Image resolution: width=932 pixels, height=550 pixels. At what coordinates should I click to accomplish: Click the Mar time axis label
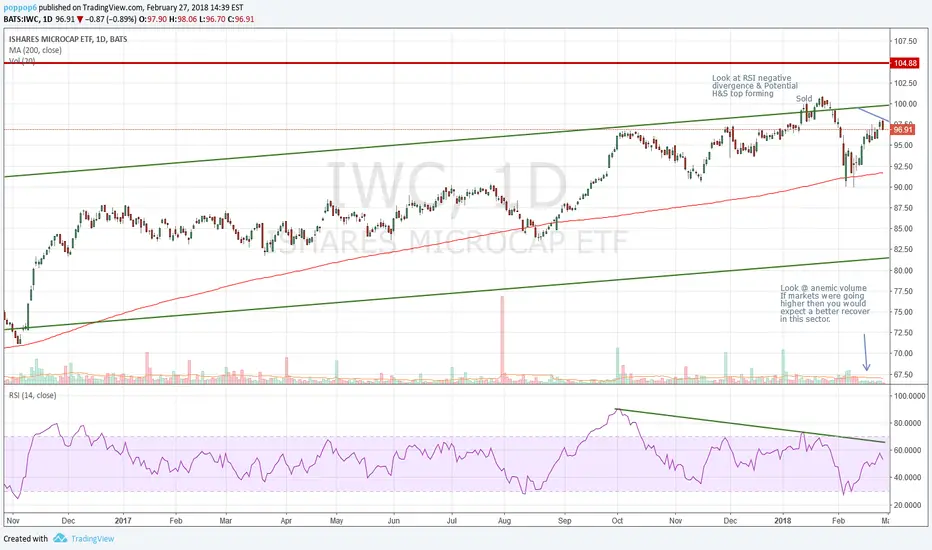(226, 520)
